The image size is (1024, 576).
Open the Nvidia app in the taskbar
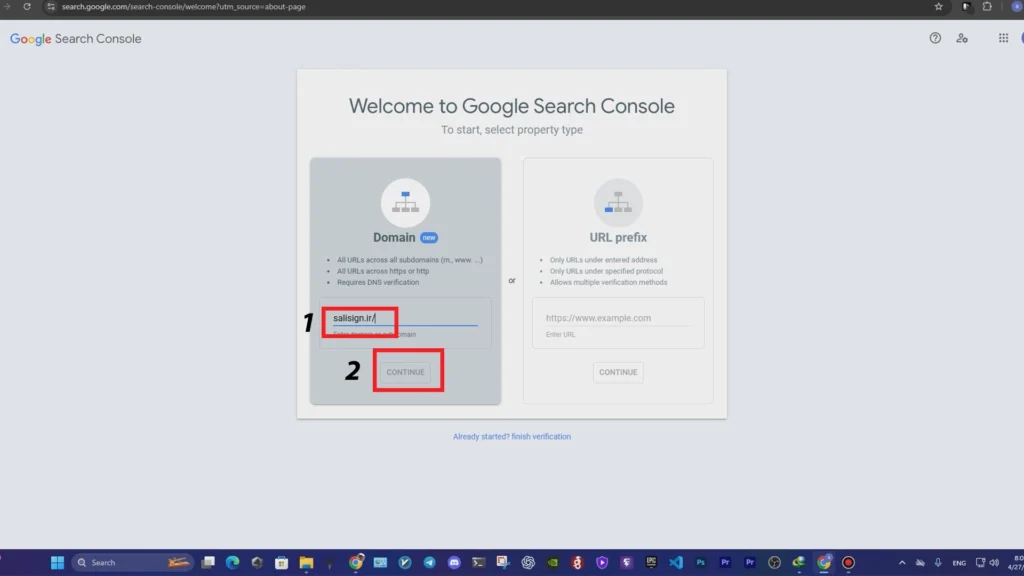pyautogui.click(x=552, y=562)
